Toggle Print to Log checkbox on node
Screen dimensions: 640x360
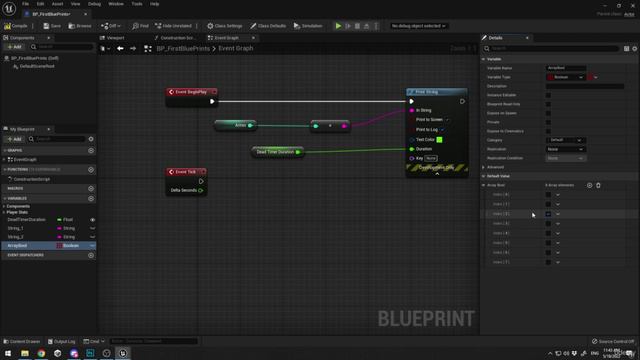point(442,129)
